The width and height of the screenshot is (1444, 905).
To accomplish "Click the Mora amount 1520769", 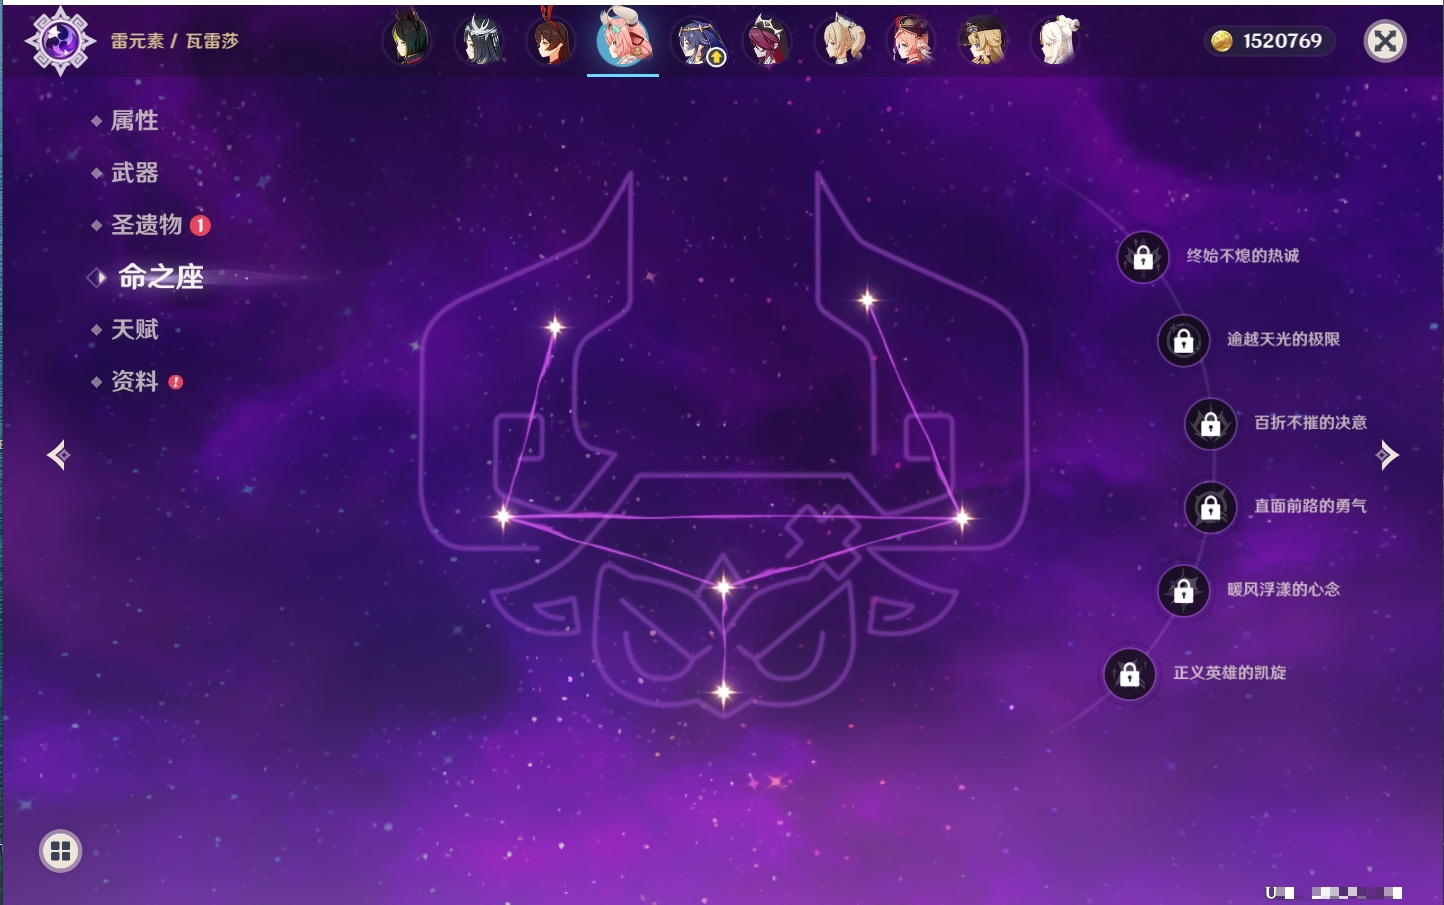I will (x=1282, y=41).
